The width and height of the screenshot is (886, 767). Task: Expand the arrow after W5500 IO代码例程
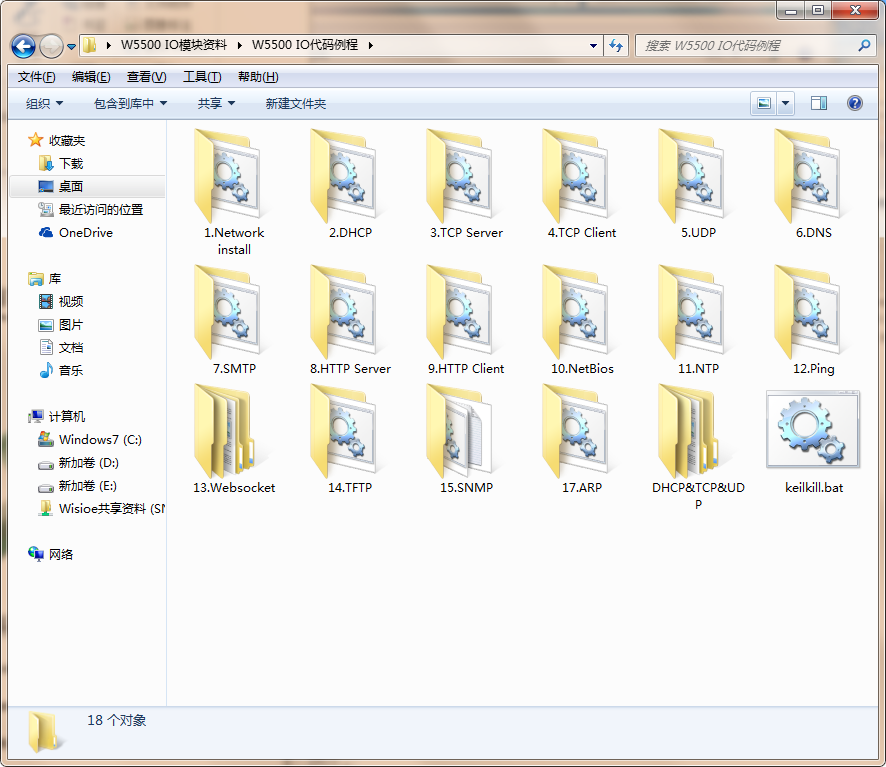371,45
